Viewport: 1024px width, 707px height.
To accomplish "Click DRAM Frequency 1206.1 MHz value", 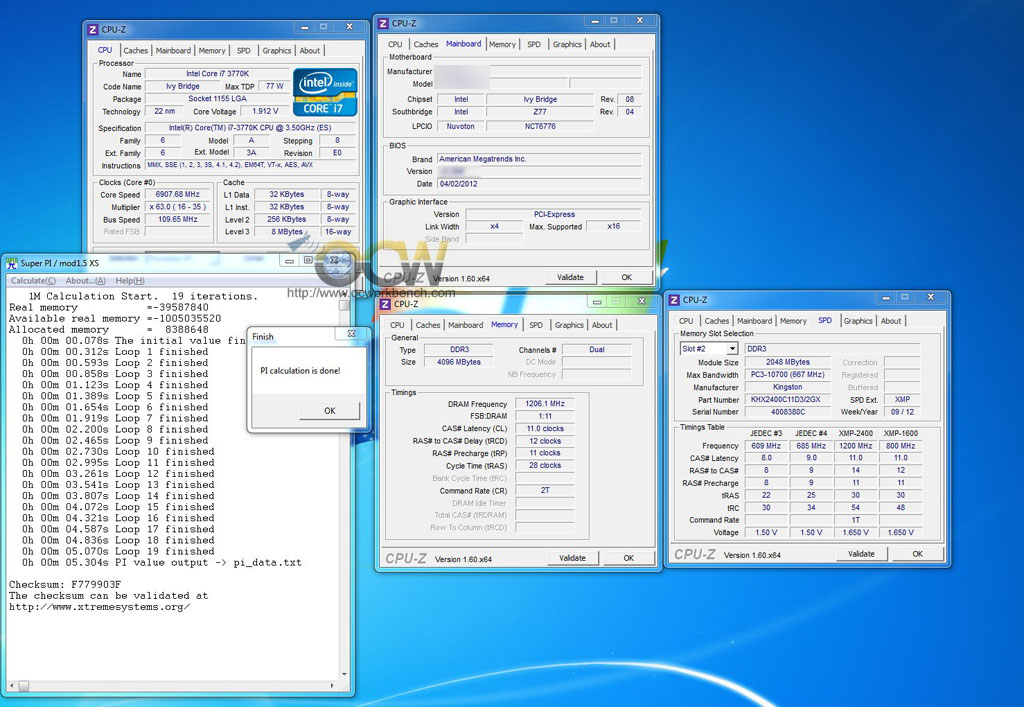I will pos(545,404).
